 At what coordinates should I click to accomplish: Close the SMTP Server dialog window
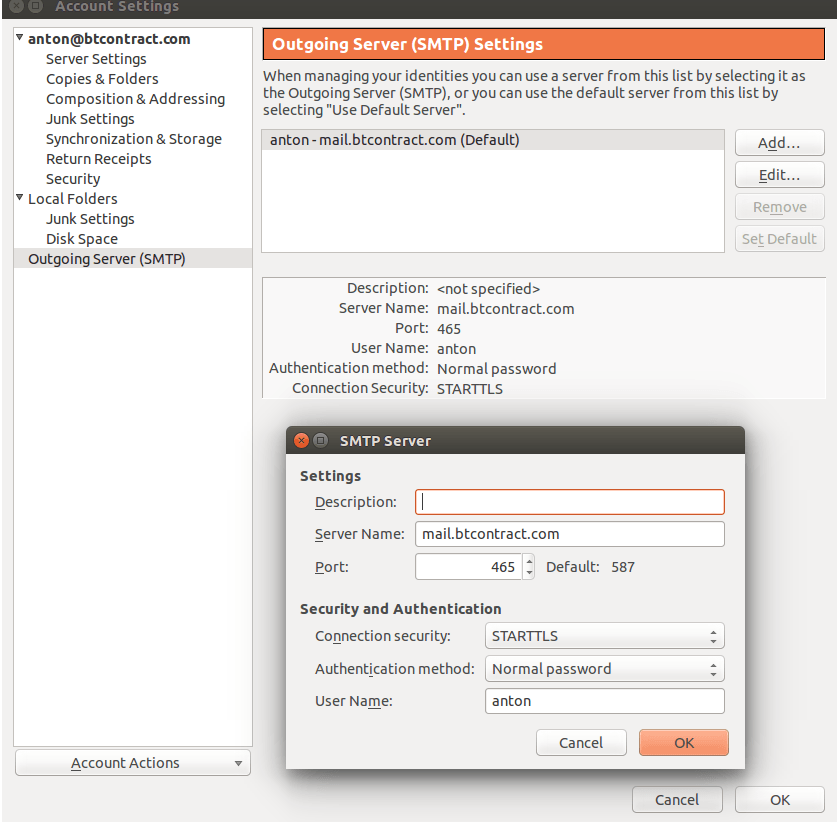point(301,440)
